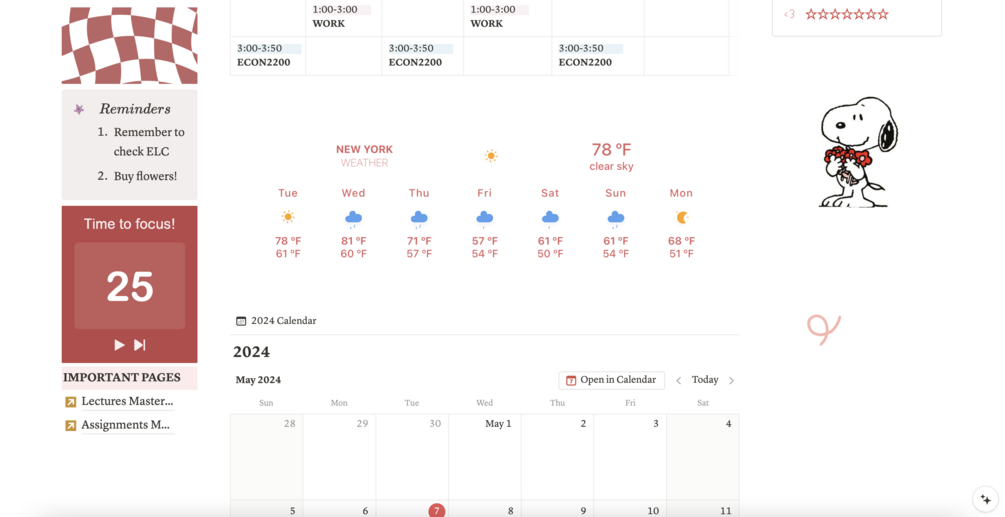Image resolution: width=1005 pixels, height=517 pixels.
Task: Select April 30 calendar cell
Action: [412, 457]
